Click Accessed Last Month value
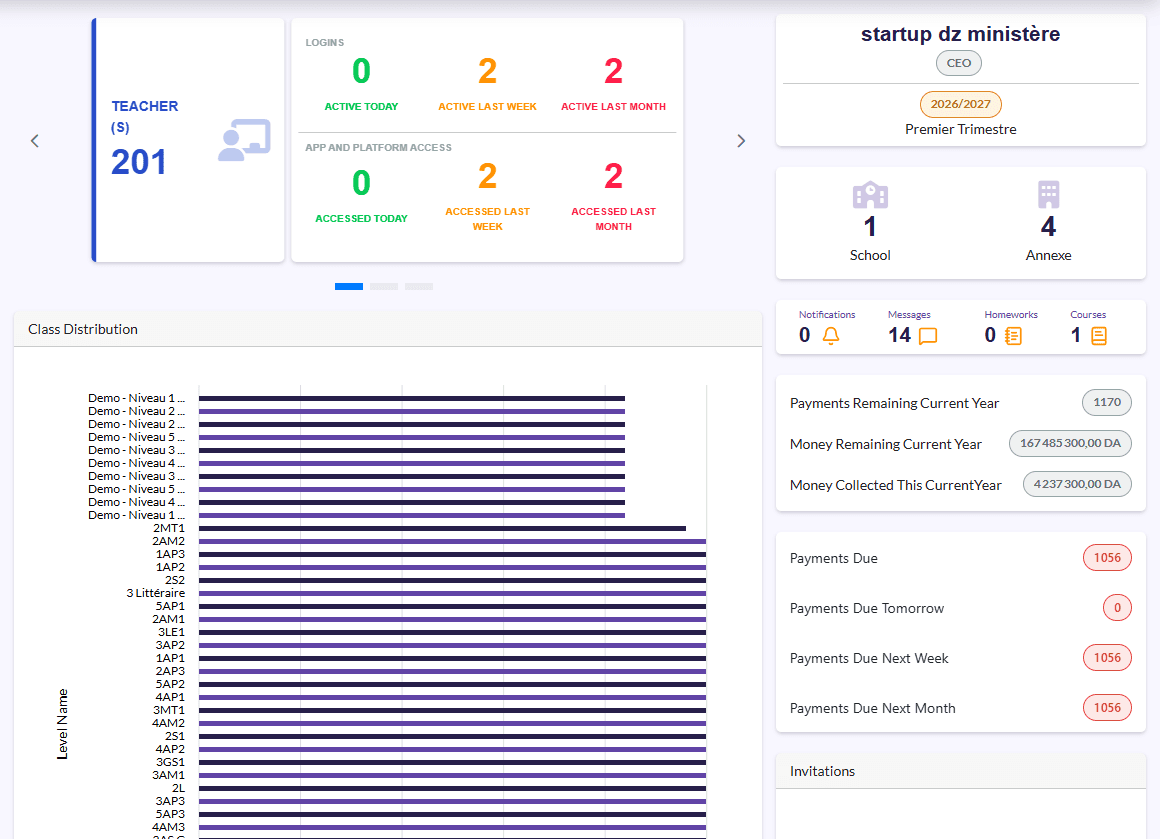1160x839 pixels. (x=613, y=177)
